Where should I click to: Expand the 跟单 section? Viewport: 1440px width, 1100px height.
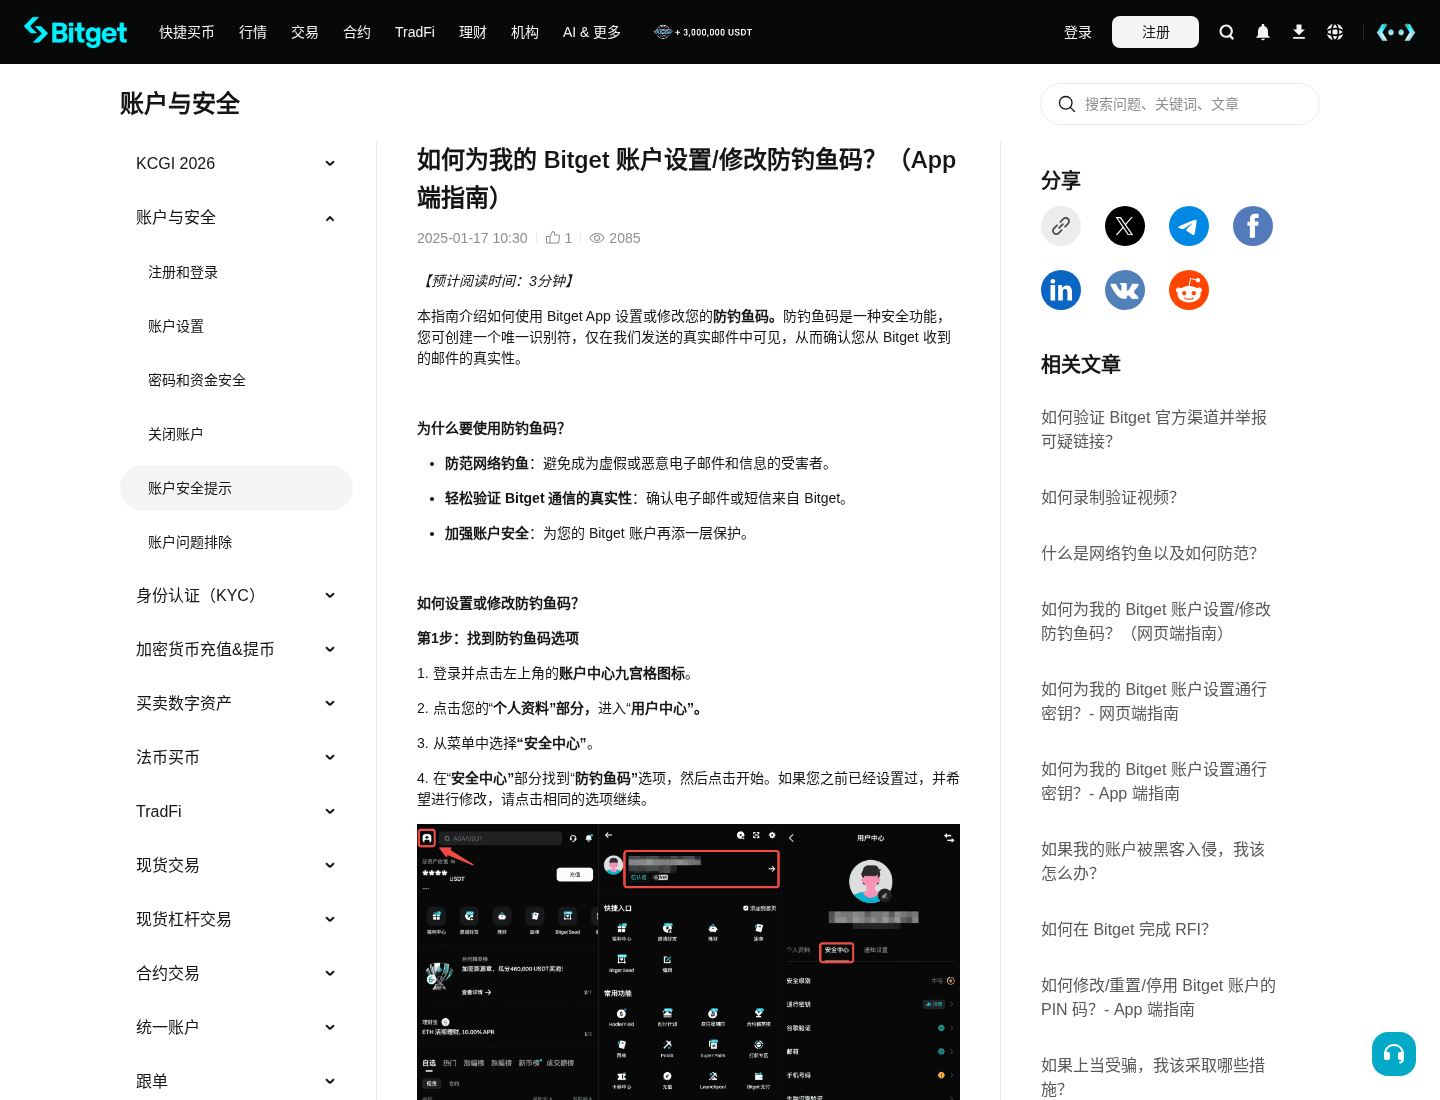236,1081
